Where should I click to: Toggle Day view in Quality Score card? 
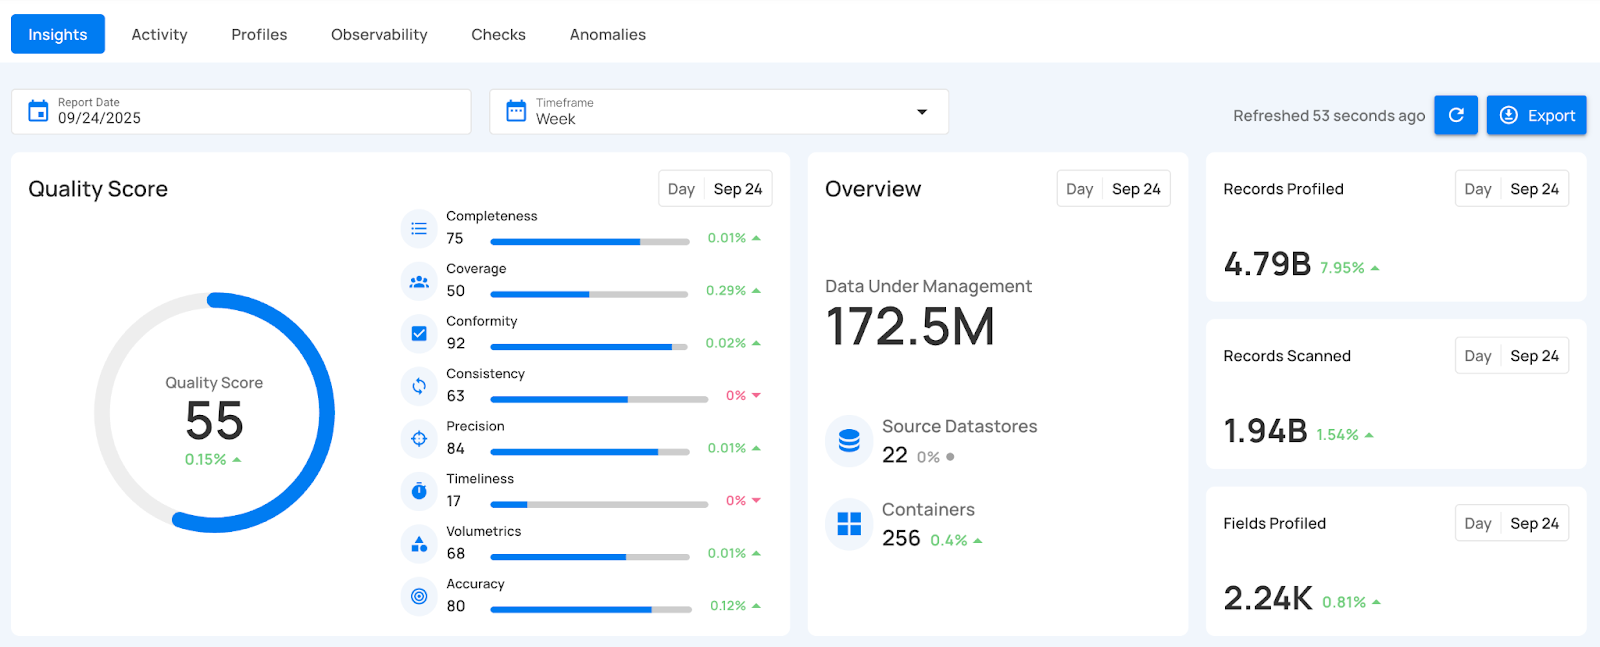pos(681,189)
